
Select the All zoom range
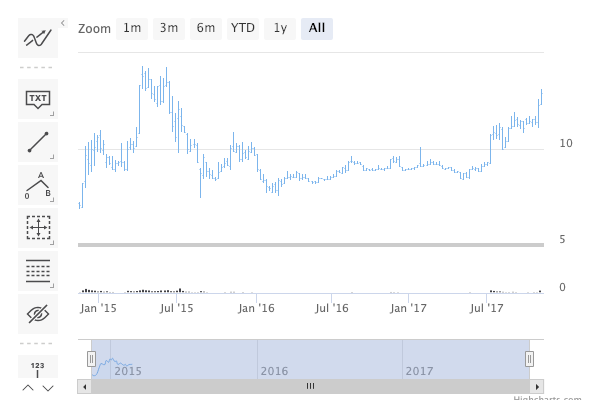point(317,28)
